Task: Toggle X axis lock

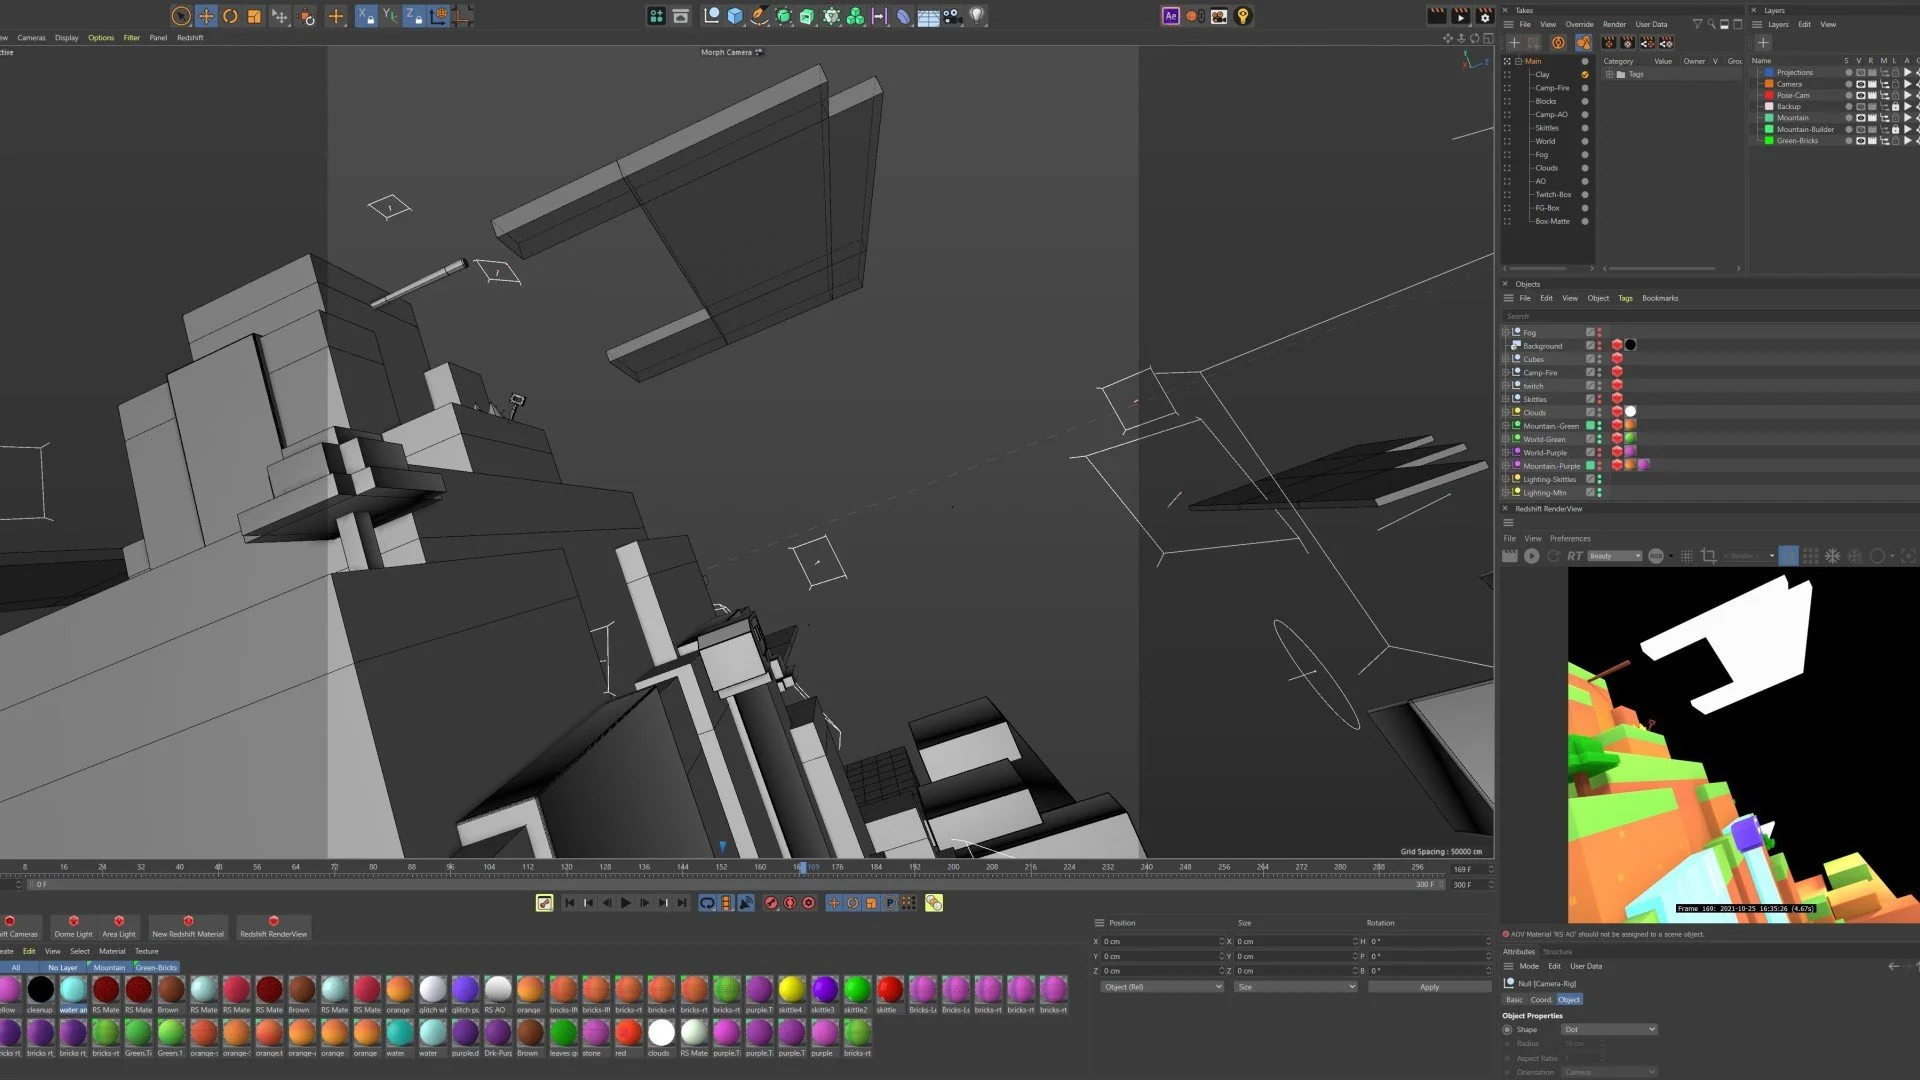Action: tap(366, 16)
